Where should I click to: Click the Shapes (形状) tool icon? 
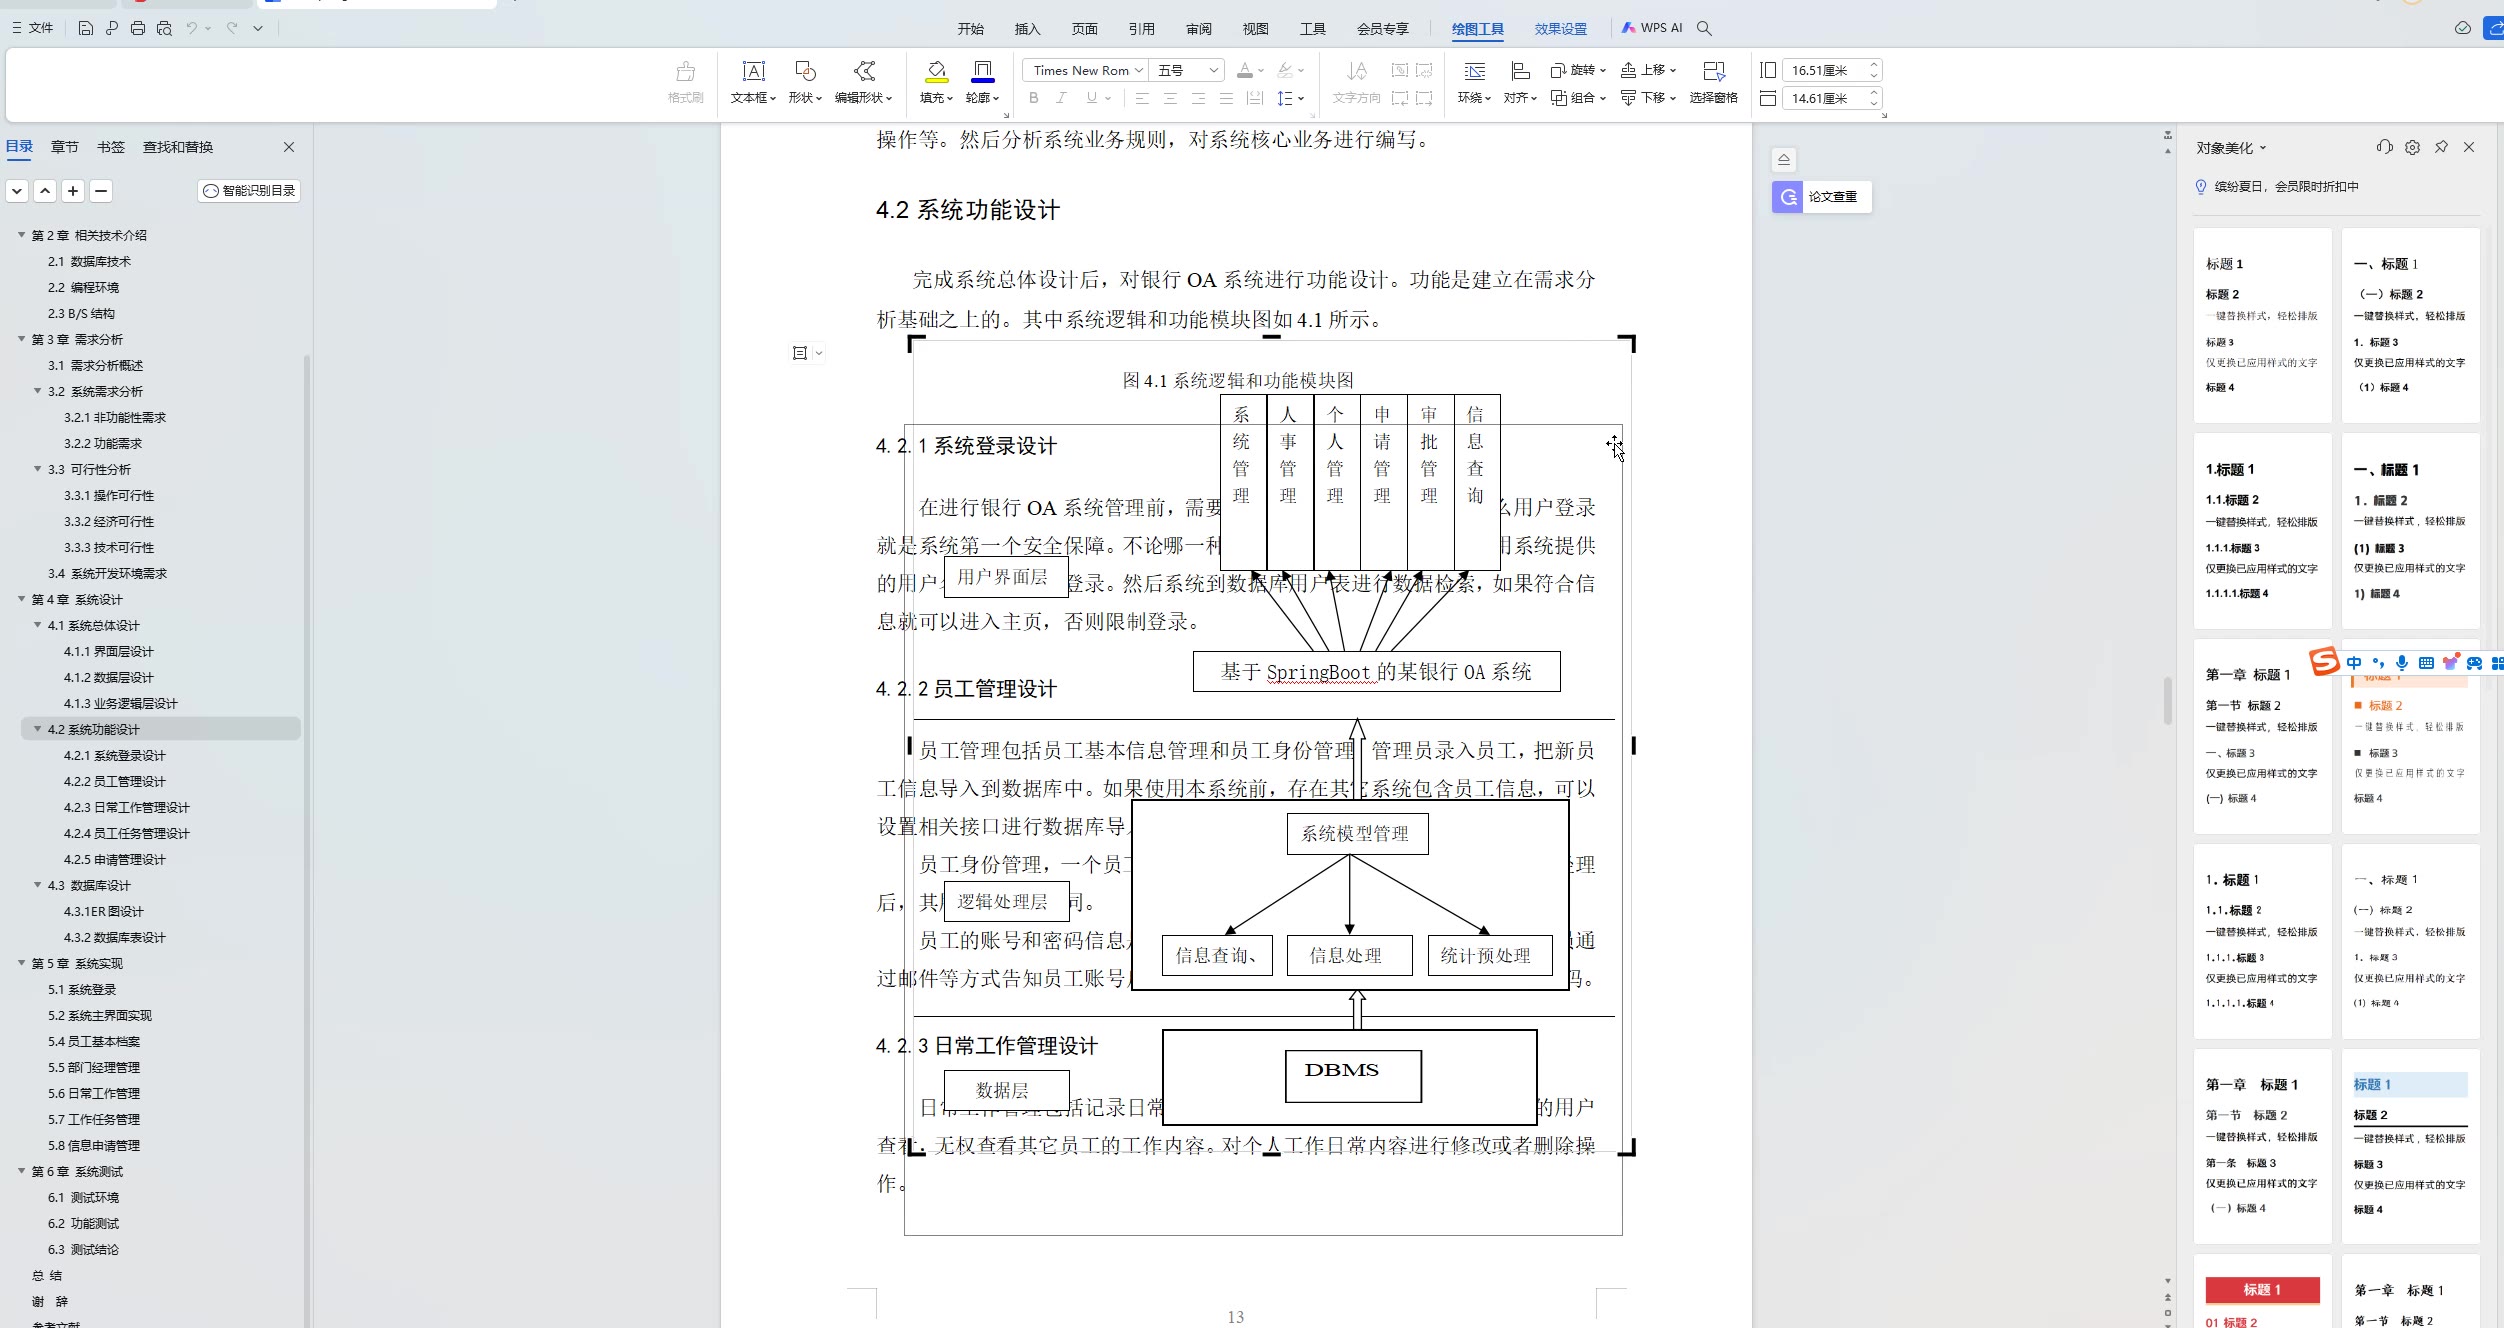[805, 70]
